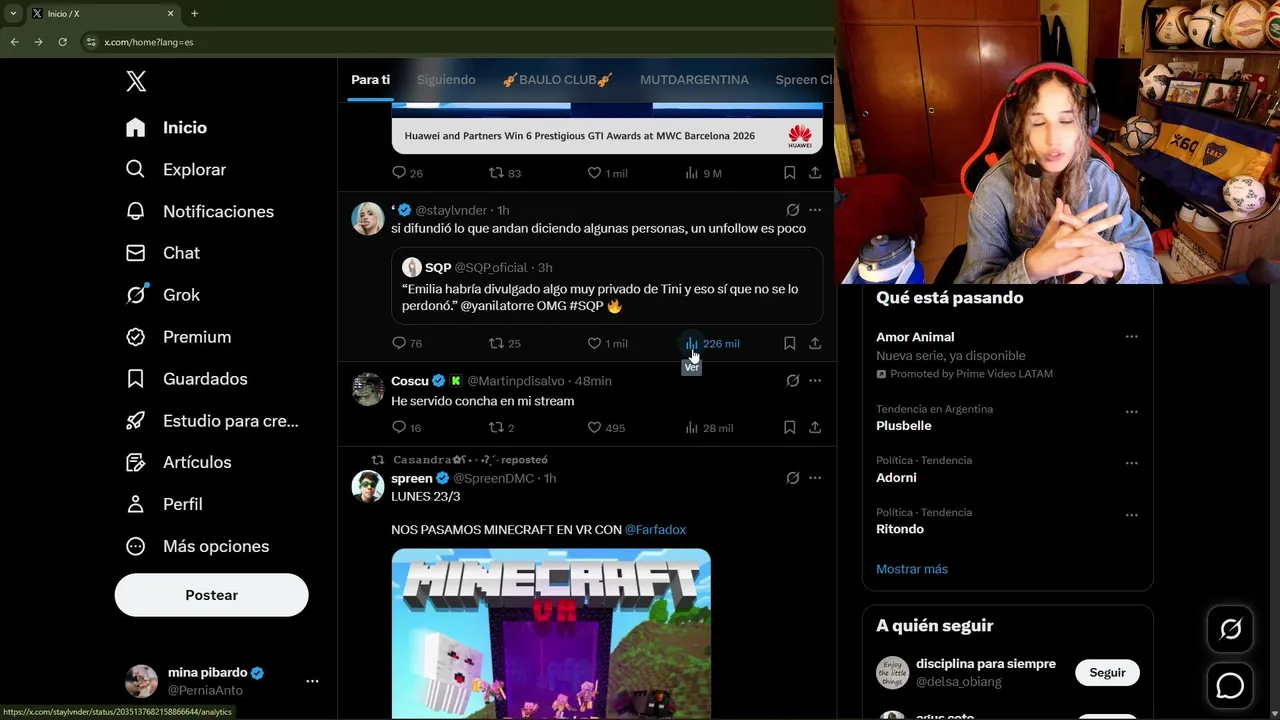This screenshot has height=720, width=1280.
Task: Expand Más opciones menu
Action: pyautogui.click(x=197, y=546)
